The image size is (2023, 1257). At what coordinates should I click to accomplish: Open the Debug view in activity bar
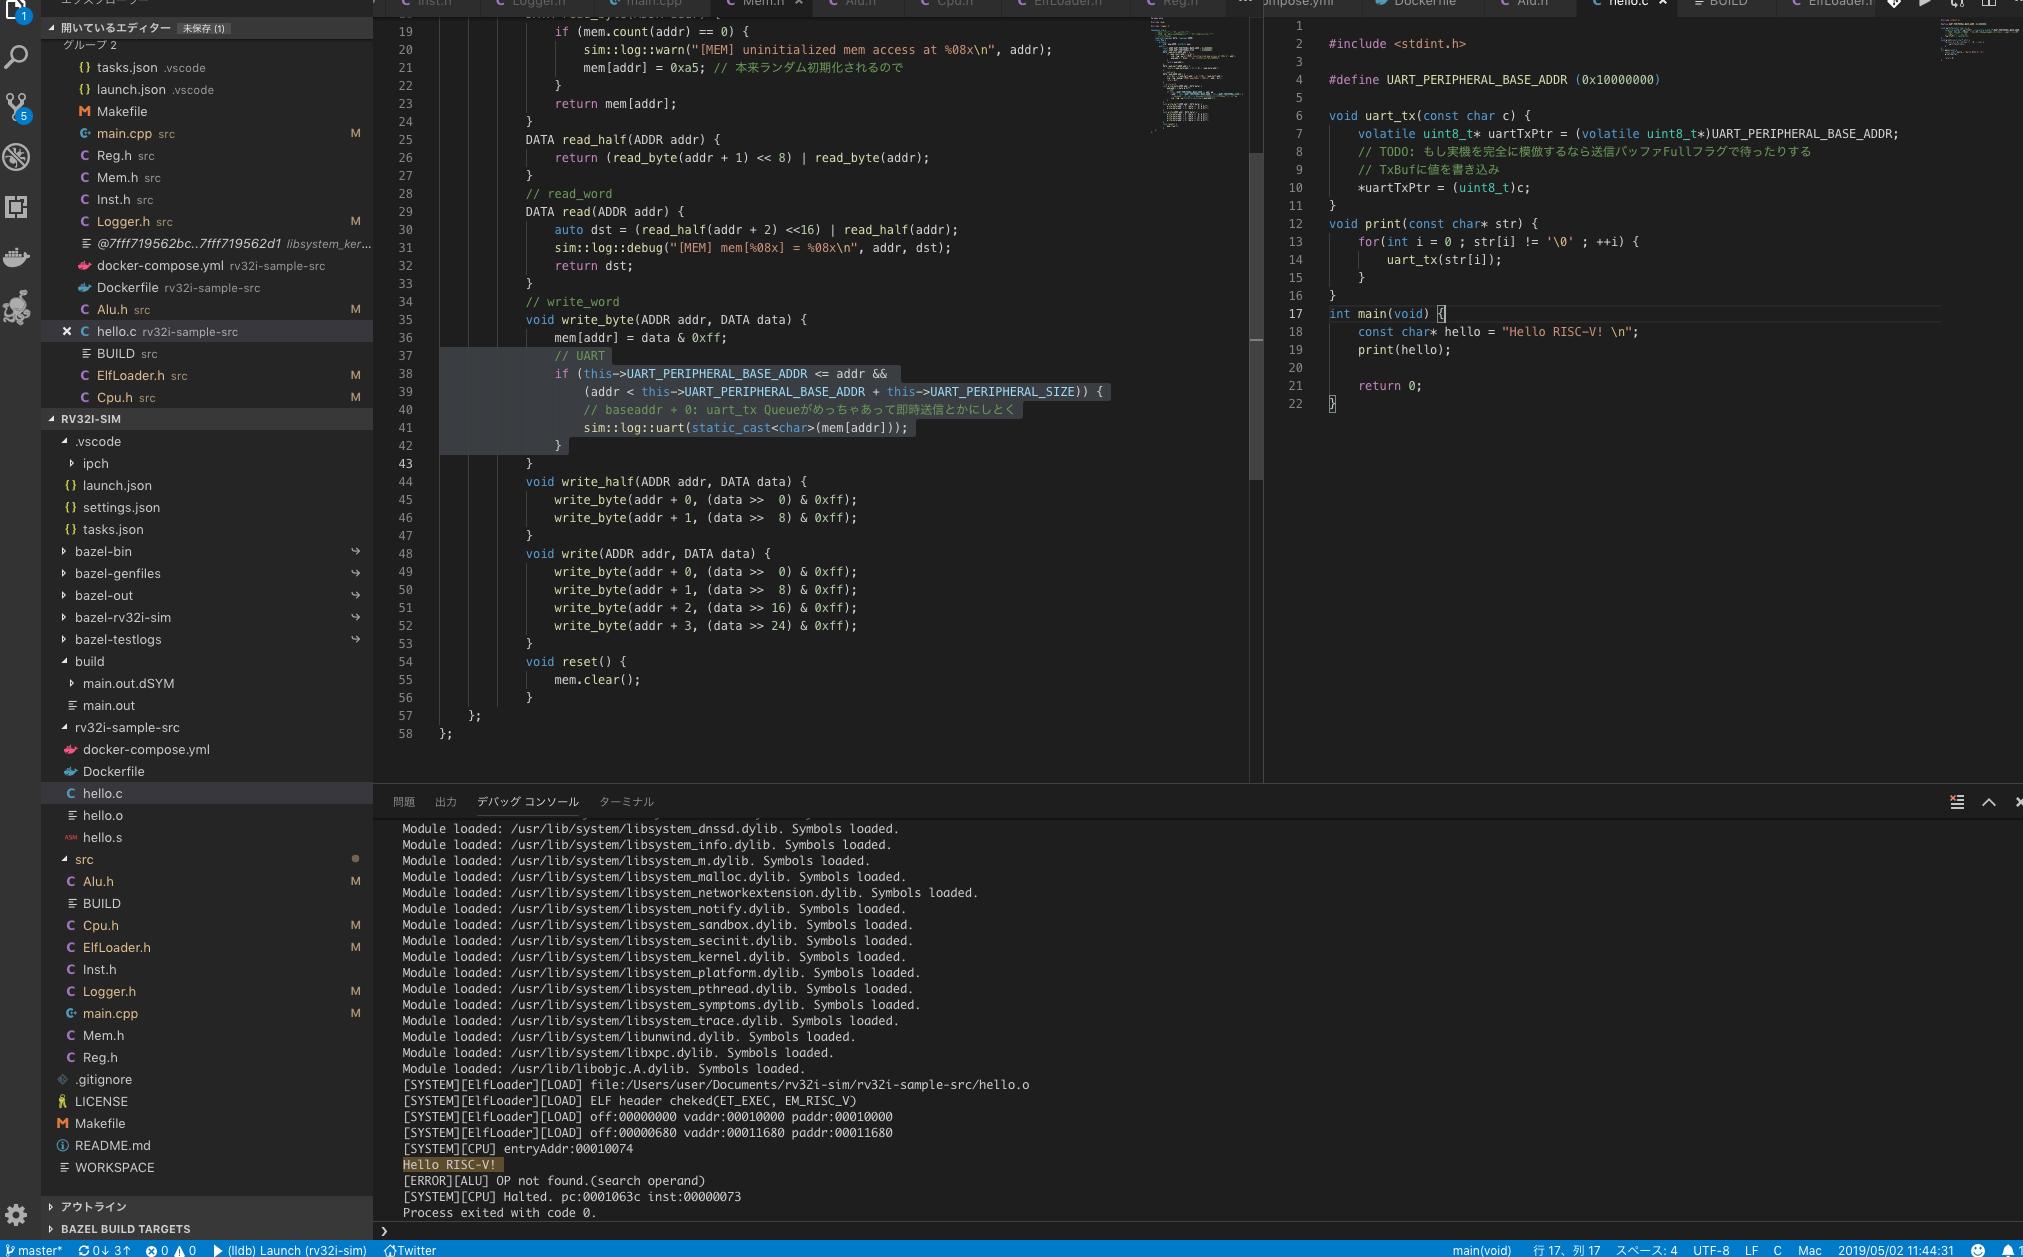(17, 157)
